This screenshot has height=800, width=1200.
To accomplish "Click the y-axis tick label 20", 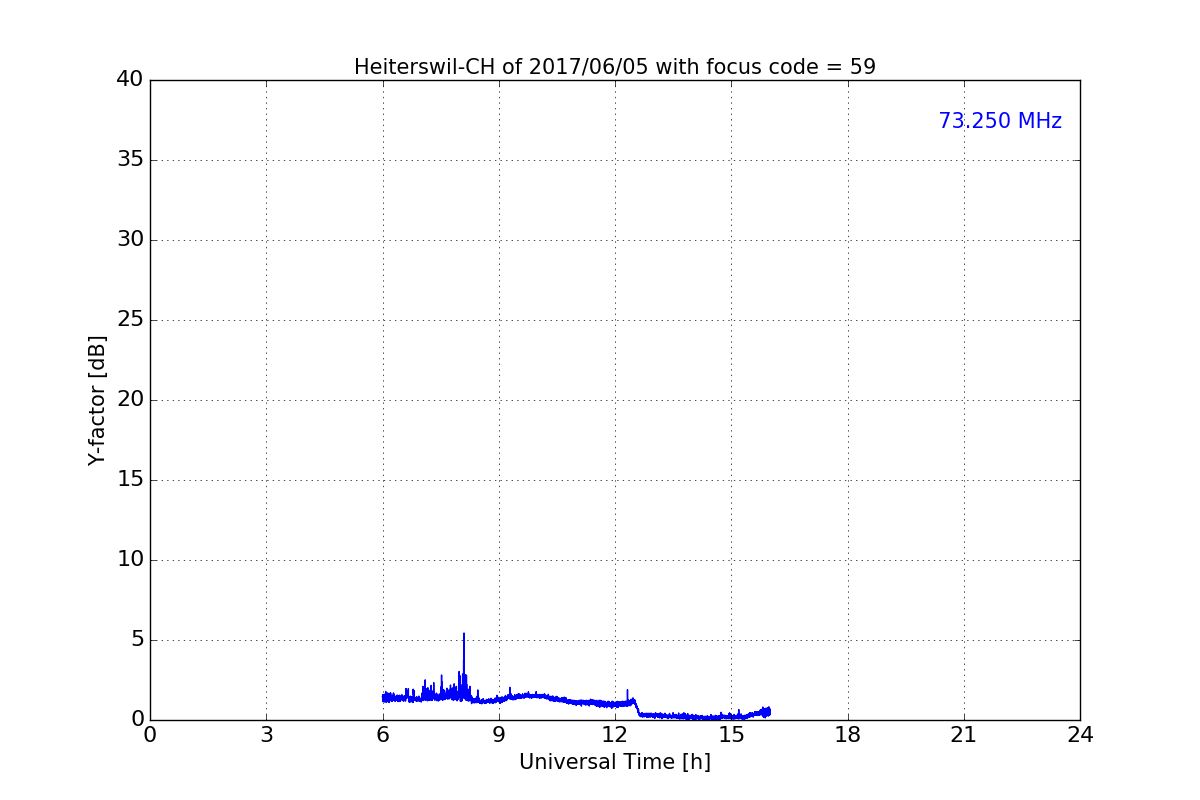I will coord(130,400).
